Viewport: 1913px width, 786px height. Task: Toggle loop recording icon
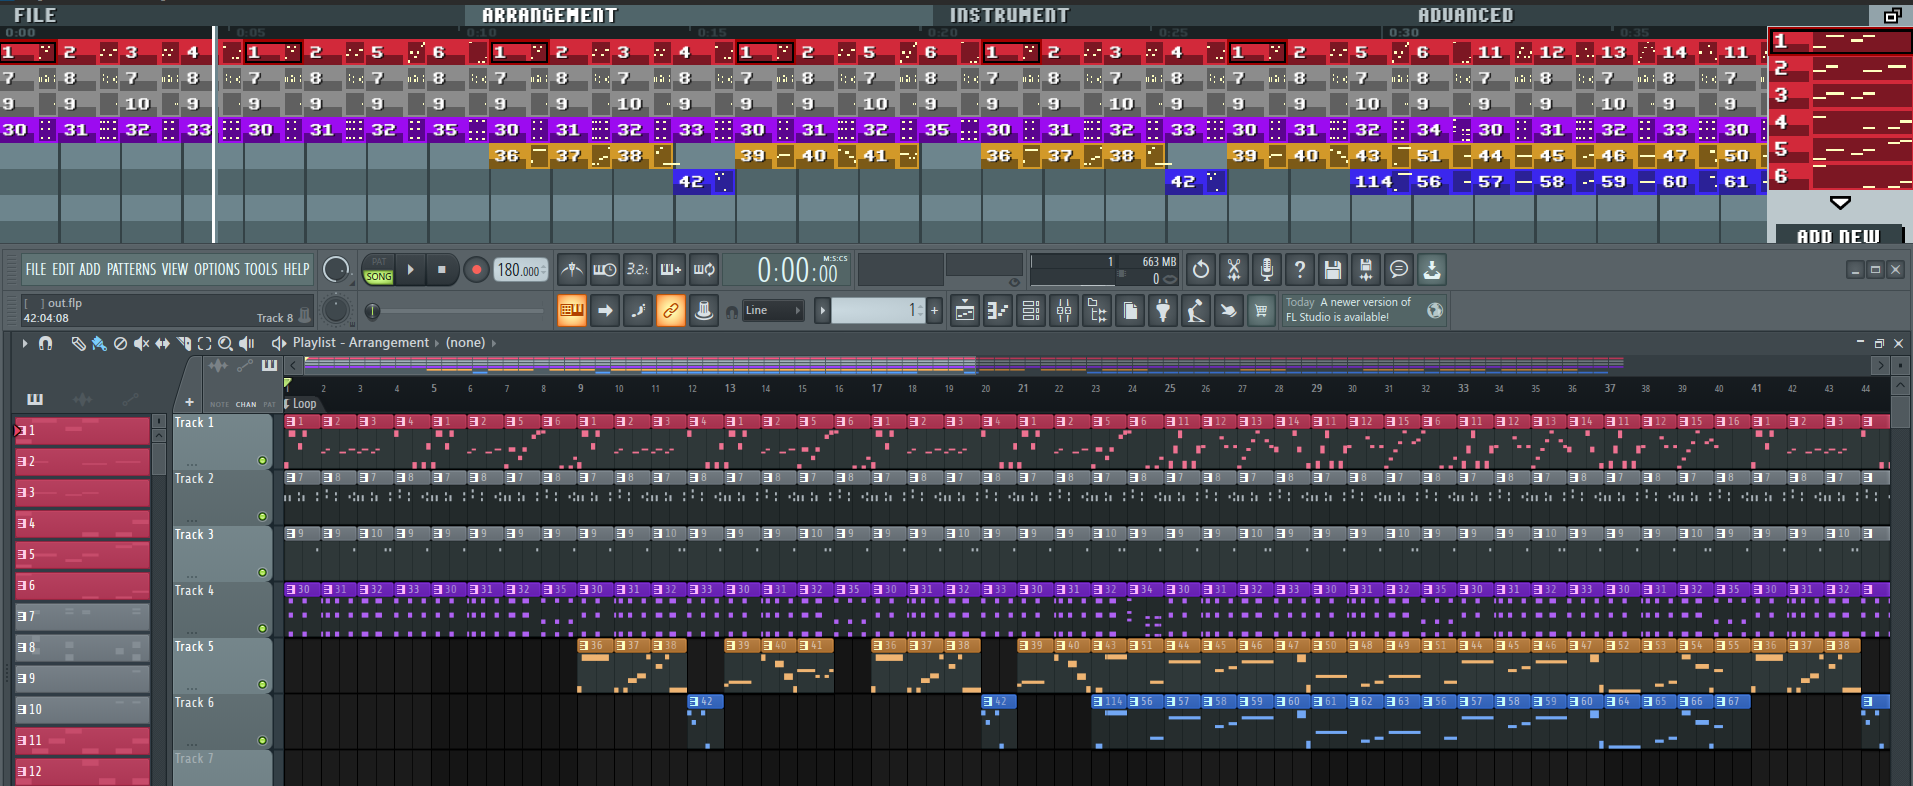pyautogui.click(x=704, y=269)
